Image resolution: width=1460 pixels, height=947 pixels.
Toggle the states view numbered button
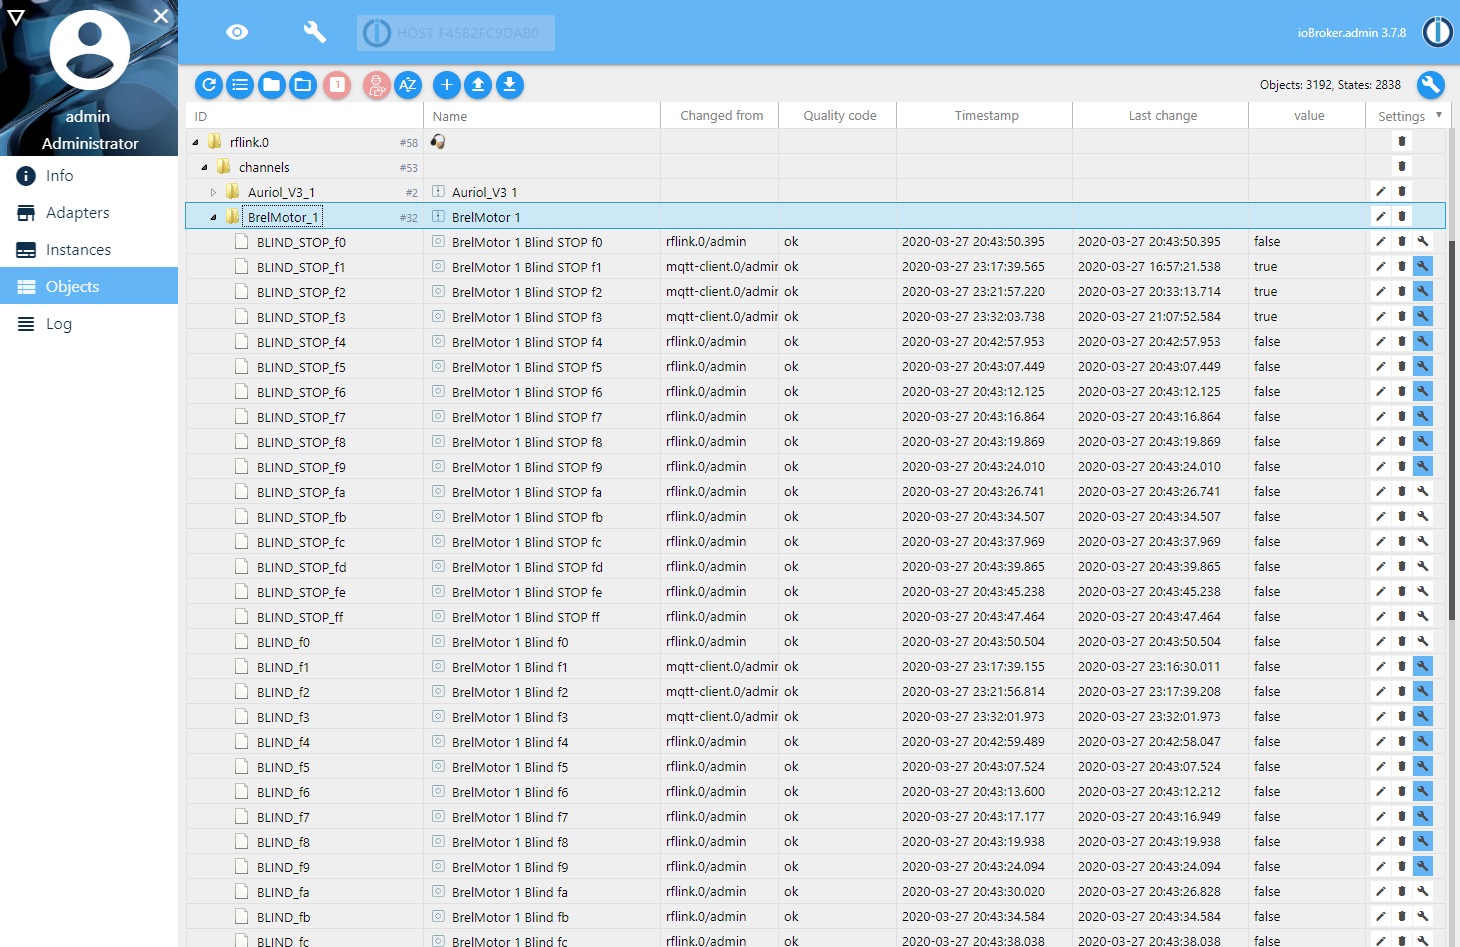point(338,85)
